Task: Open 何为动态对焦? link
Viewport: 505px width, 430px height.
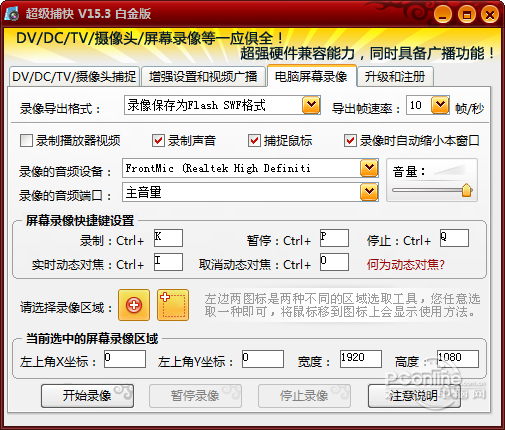Action: tap(406, 265)
